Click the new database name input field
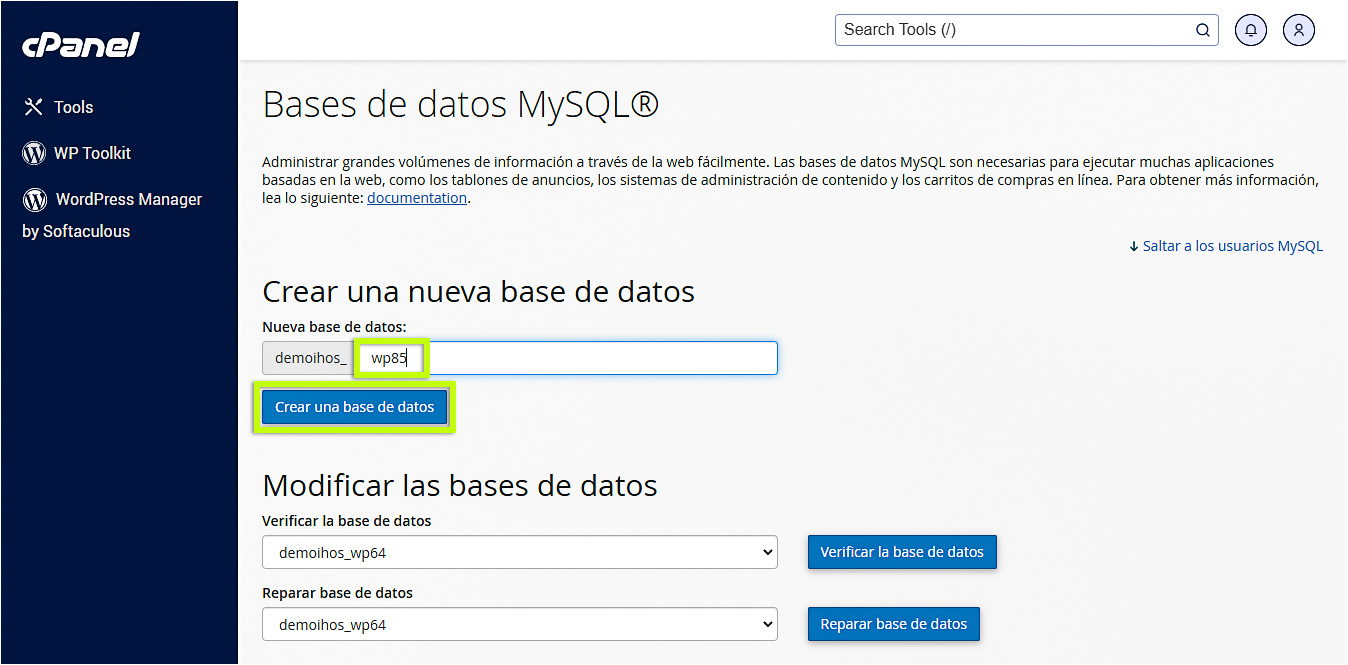1348x665 pixels. [x=560, y=357]
